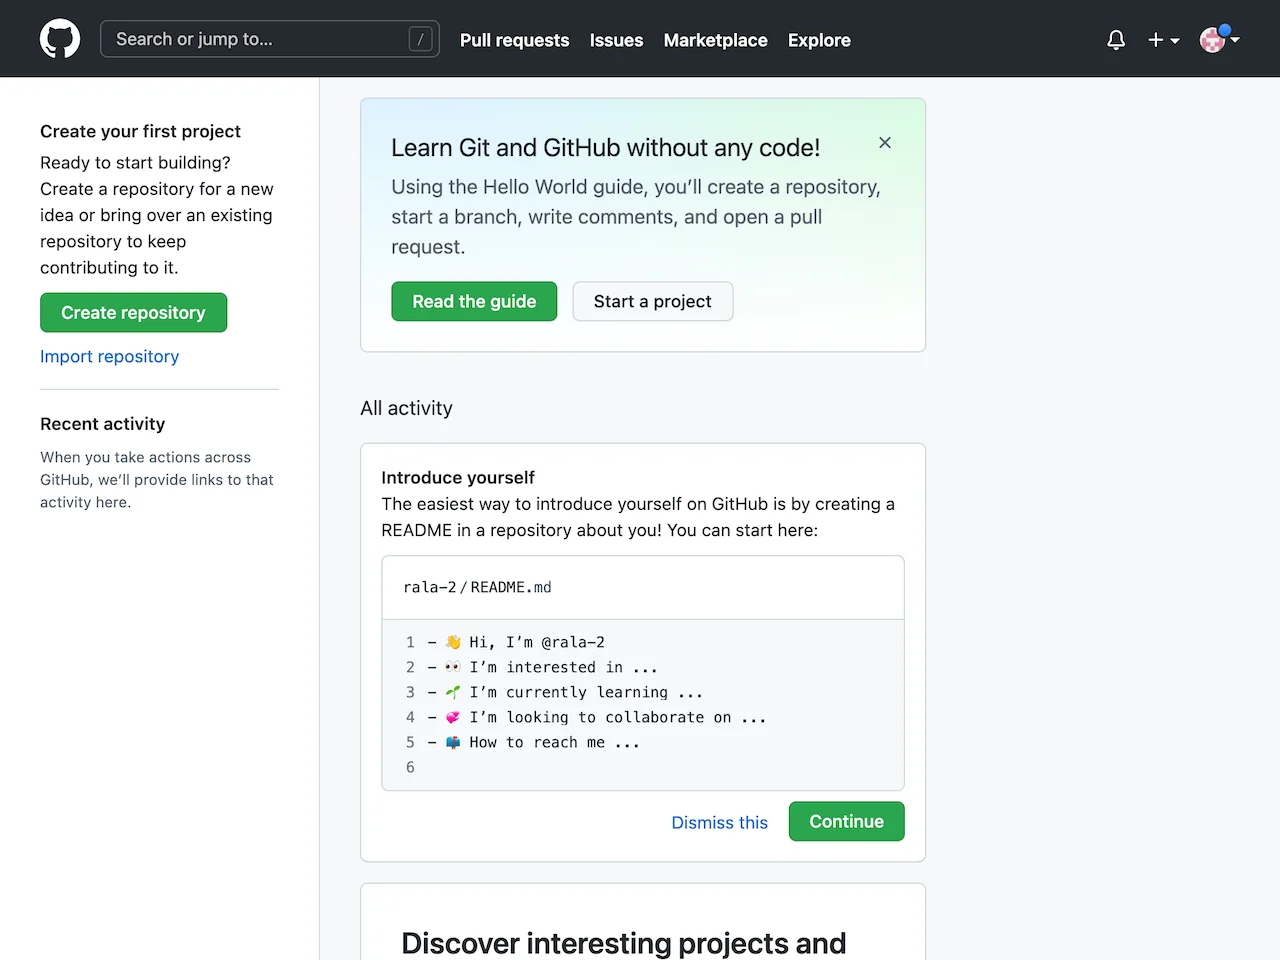
Task: Click the search or jump to field
Action: [270, 38]
